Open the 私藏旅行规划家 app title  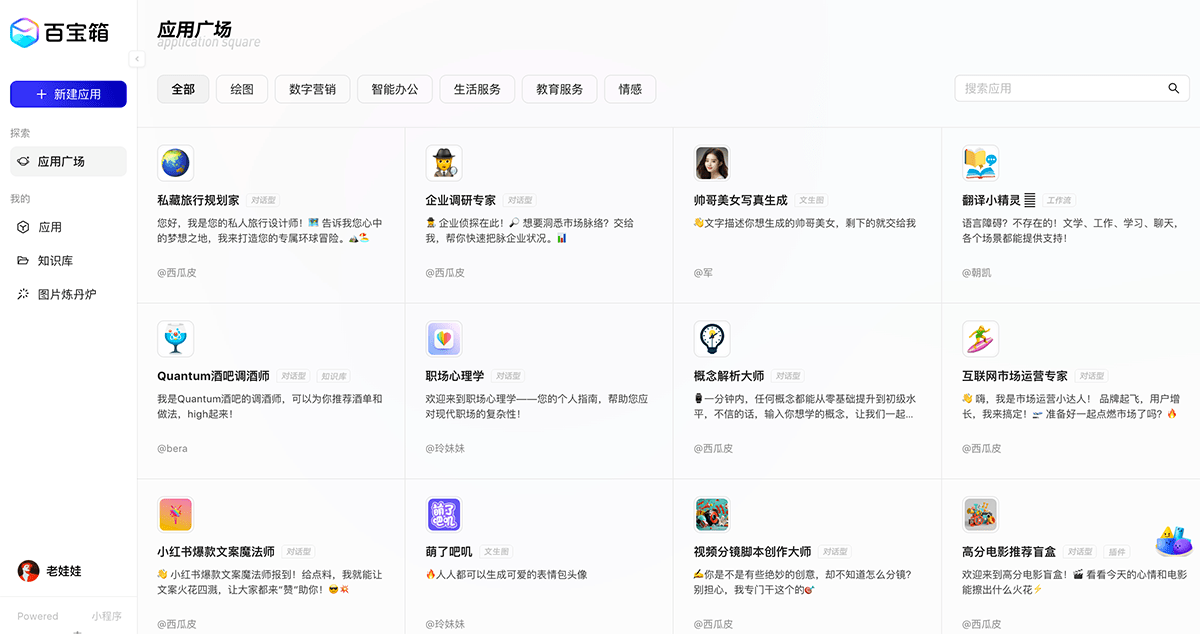[198, 200]
